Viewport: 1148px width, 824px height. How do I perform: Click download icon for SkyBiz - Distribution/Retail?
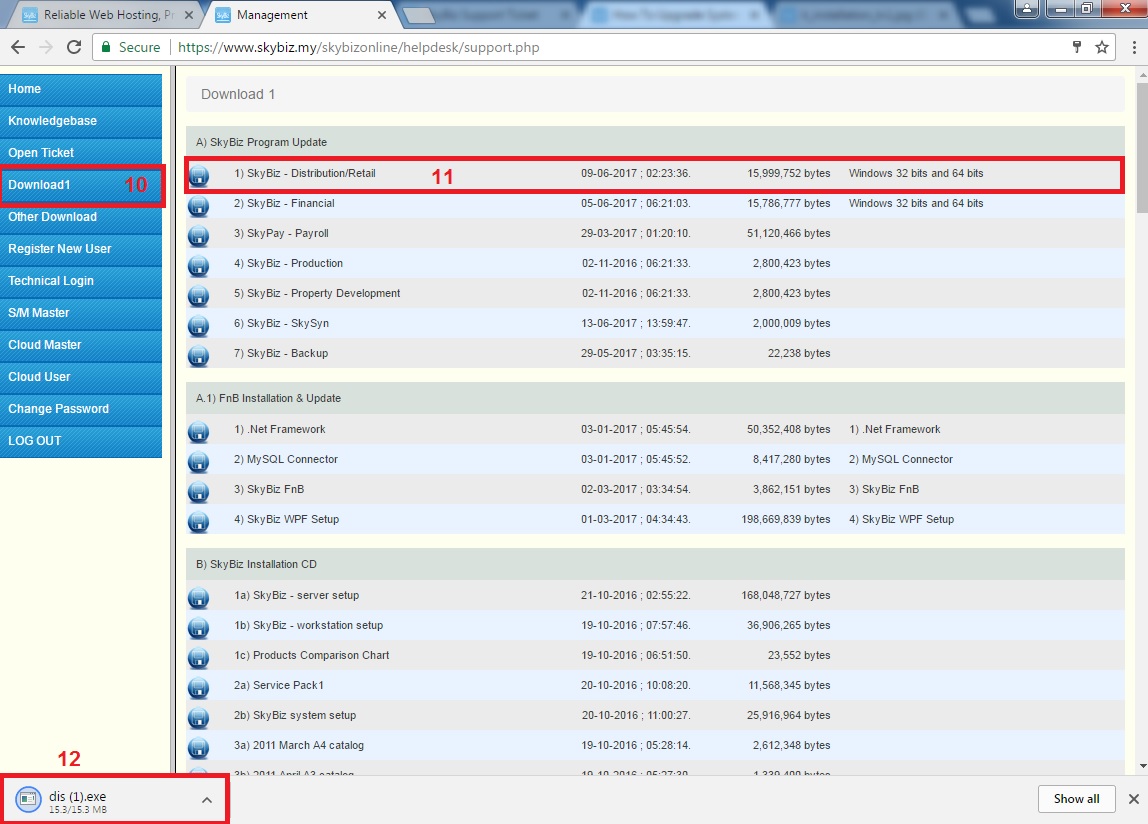tap(198, 176)
